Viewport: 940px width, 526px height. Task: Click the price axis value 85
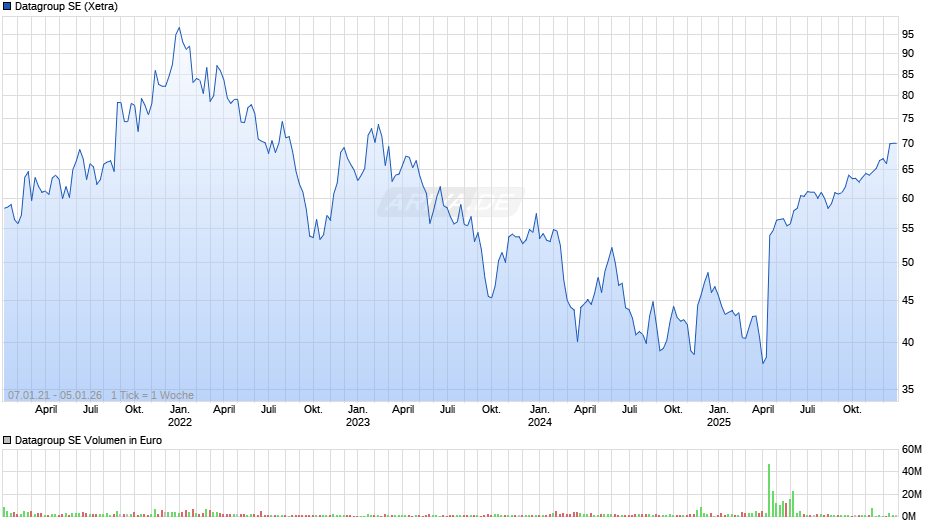click(x=908, y=74)
